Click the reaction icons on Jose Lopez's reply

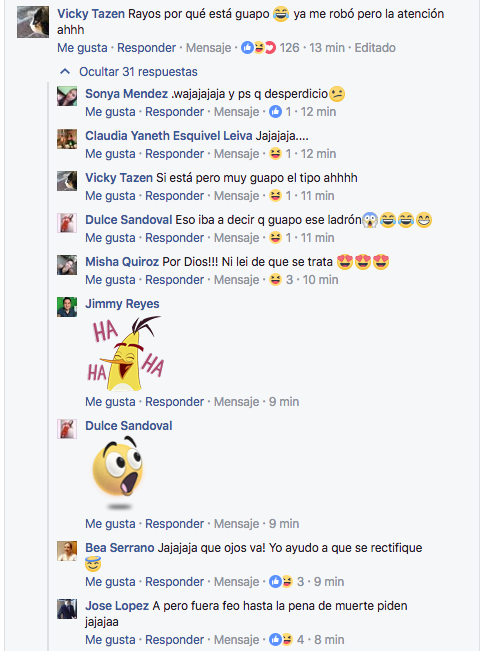pyautogui.click(x=281, y=640)
